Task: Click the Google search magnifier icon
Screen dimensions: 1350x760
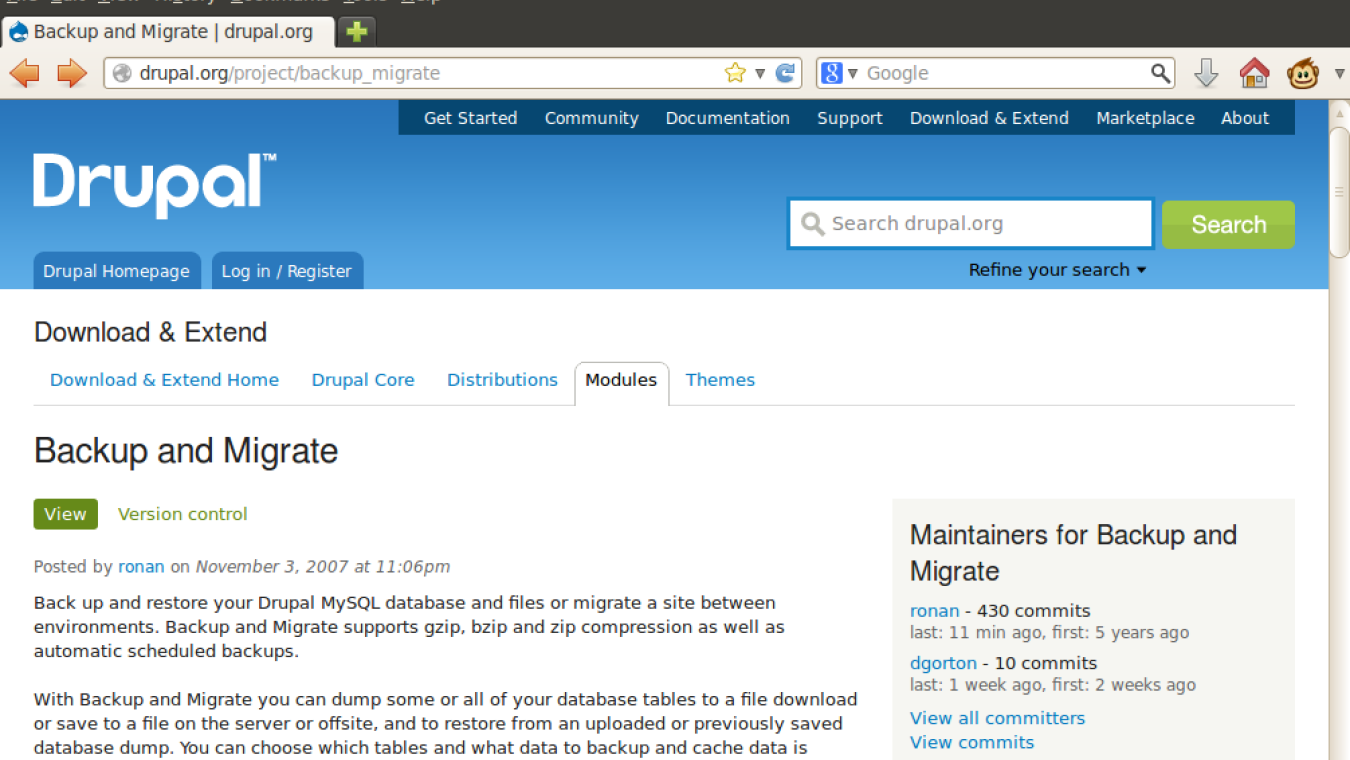Action: (x=1160, y=73)
